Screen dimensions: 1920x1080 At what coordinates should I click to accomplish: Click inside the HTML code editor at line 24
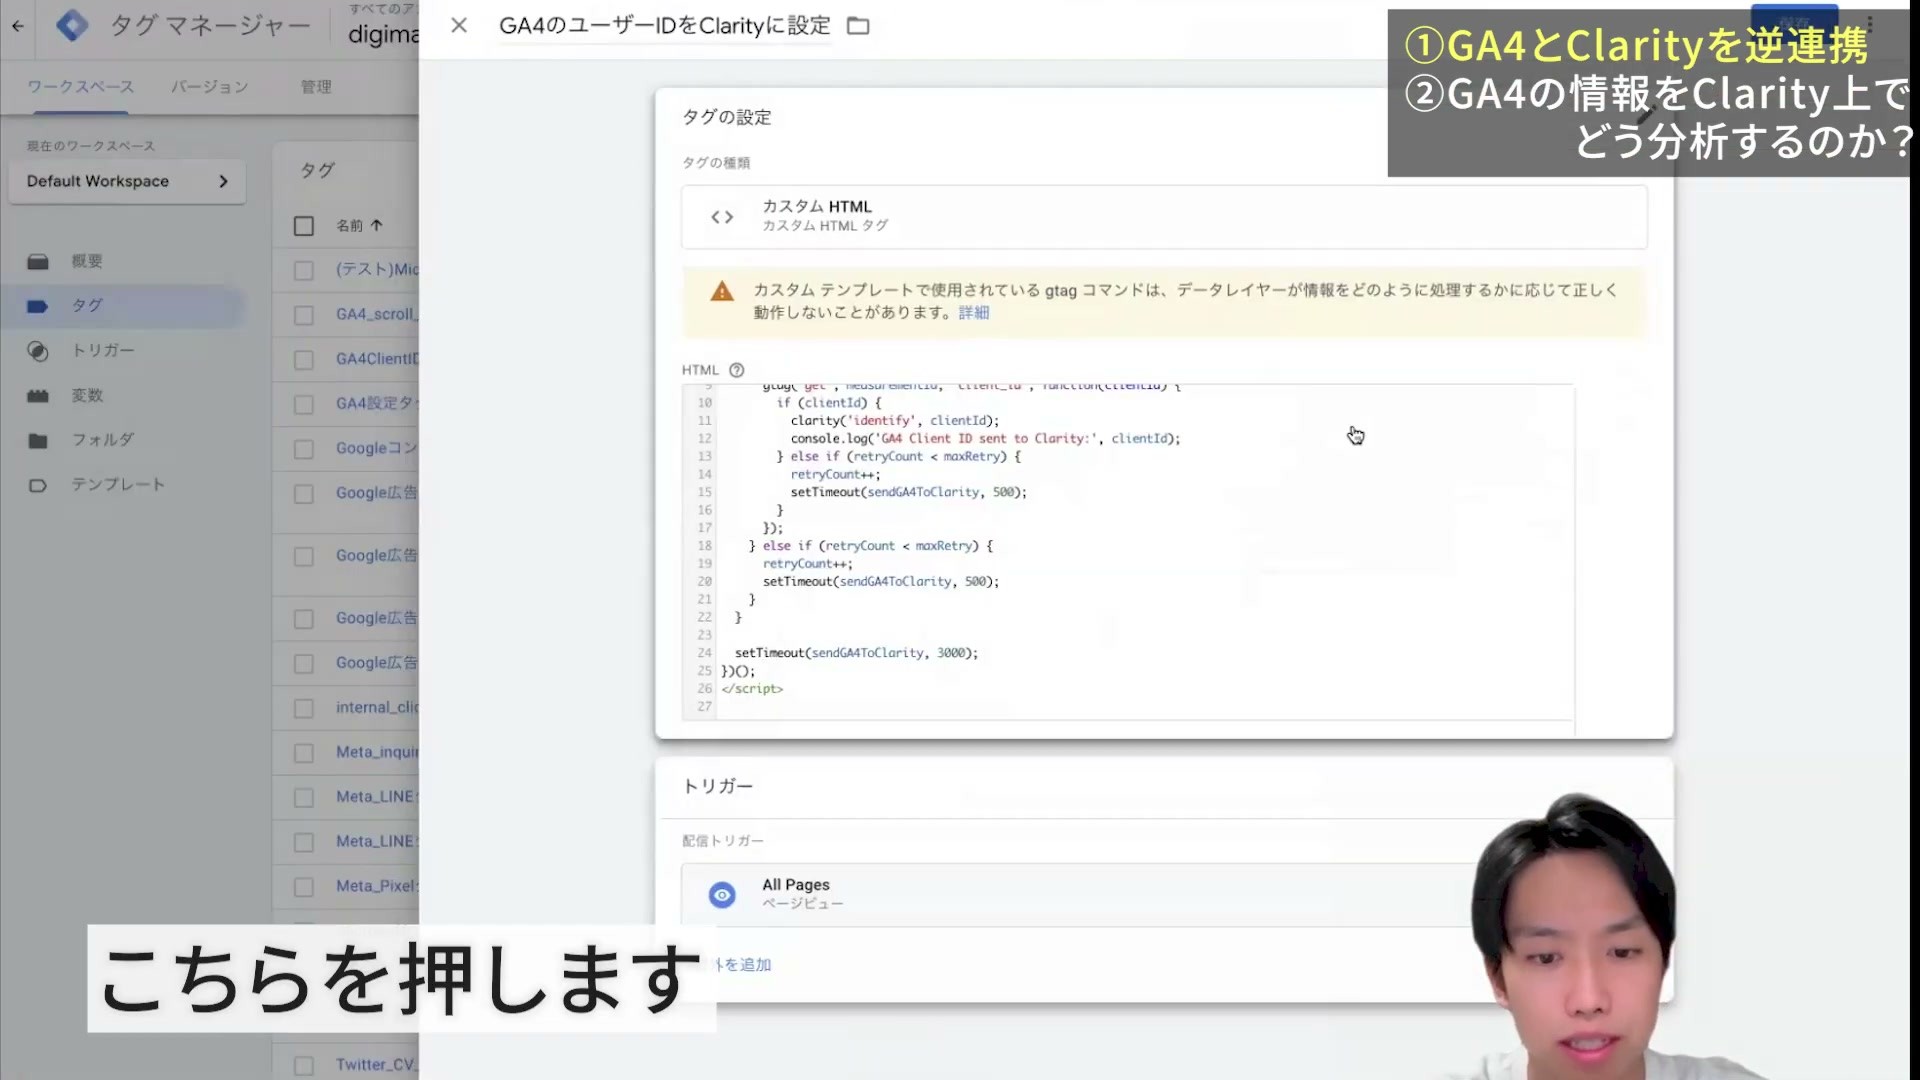[856, 653]
